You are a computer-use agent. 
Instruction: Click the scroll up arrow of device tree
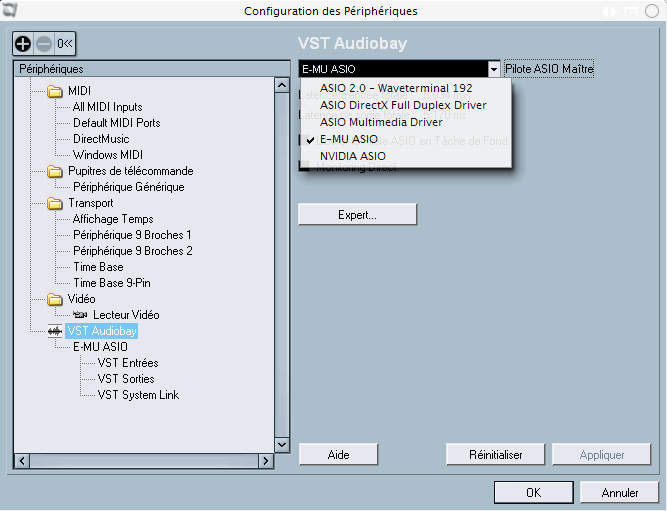point(282,86)
